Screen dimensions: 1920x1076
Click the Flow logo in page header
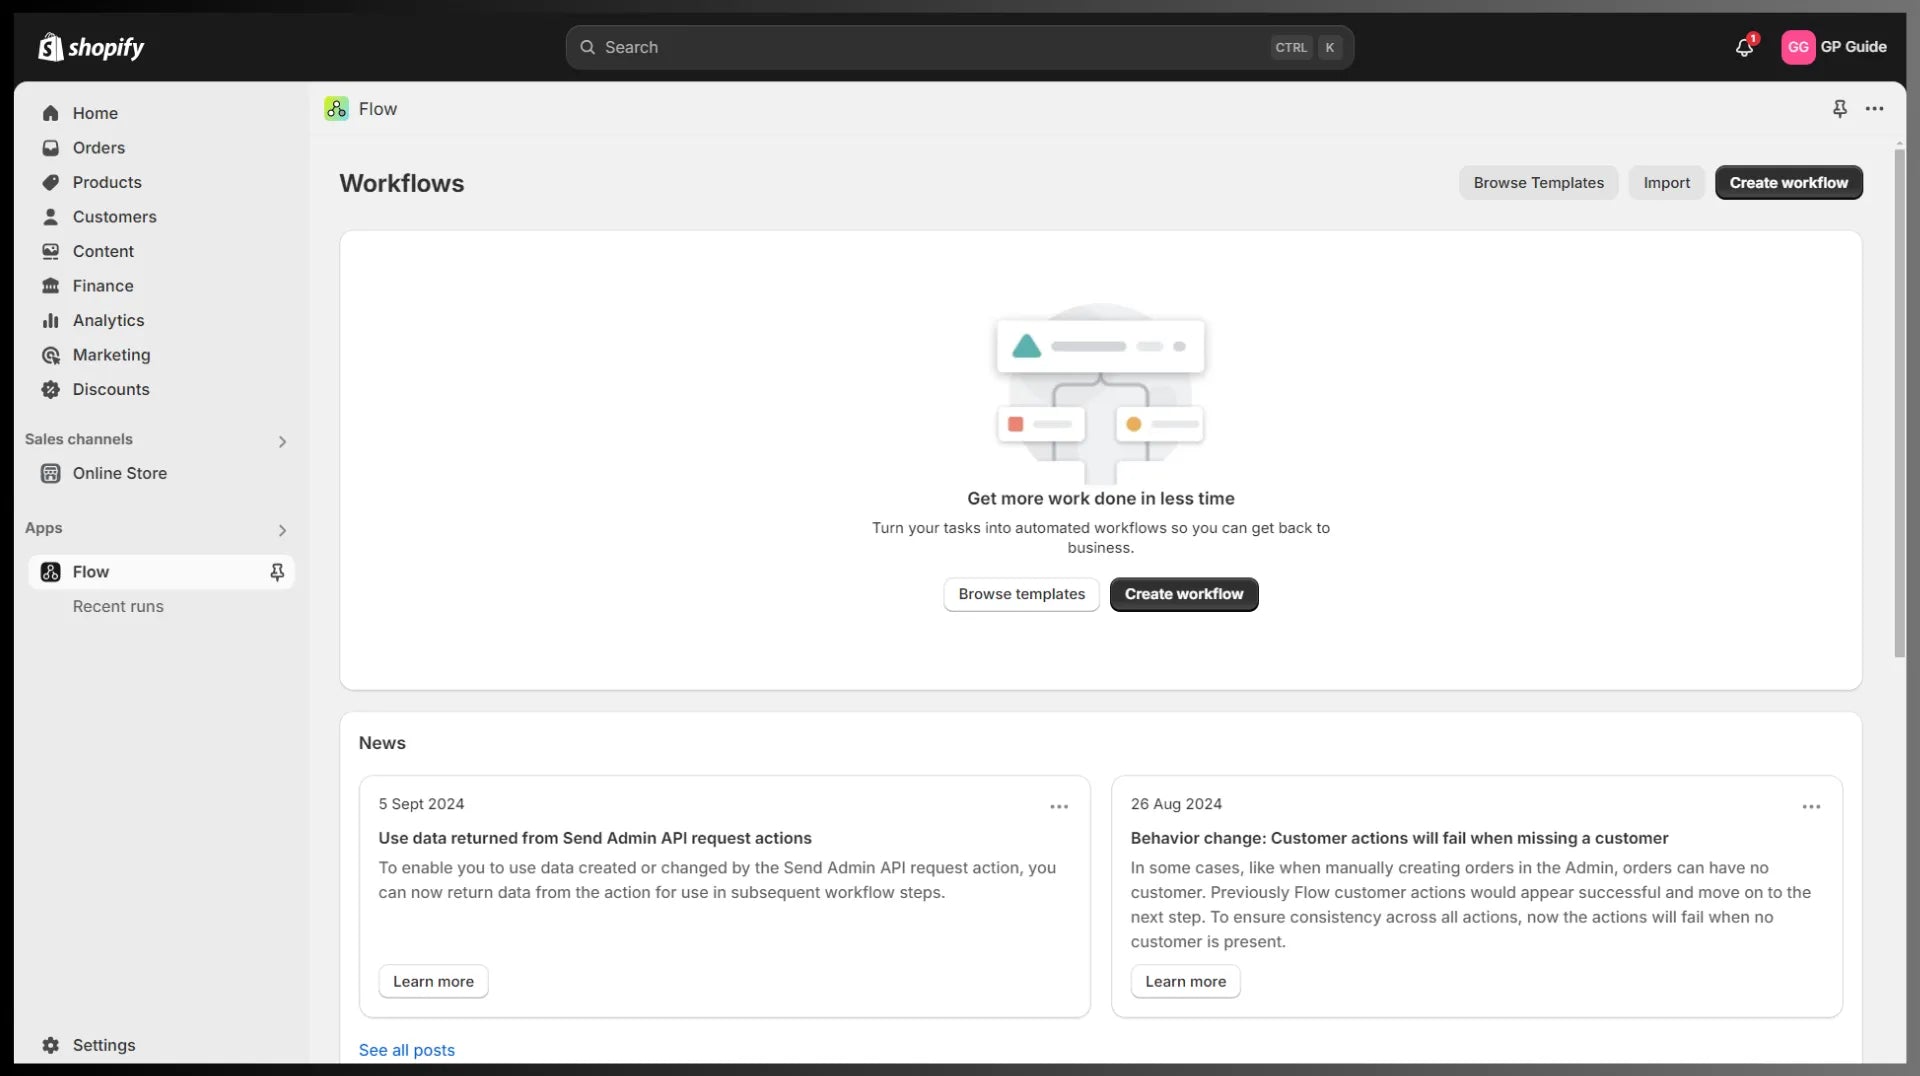(x=337, y=109)
